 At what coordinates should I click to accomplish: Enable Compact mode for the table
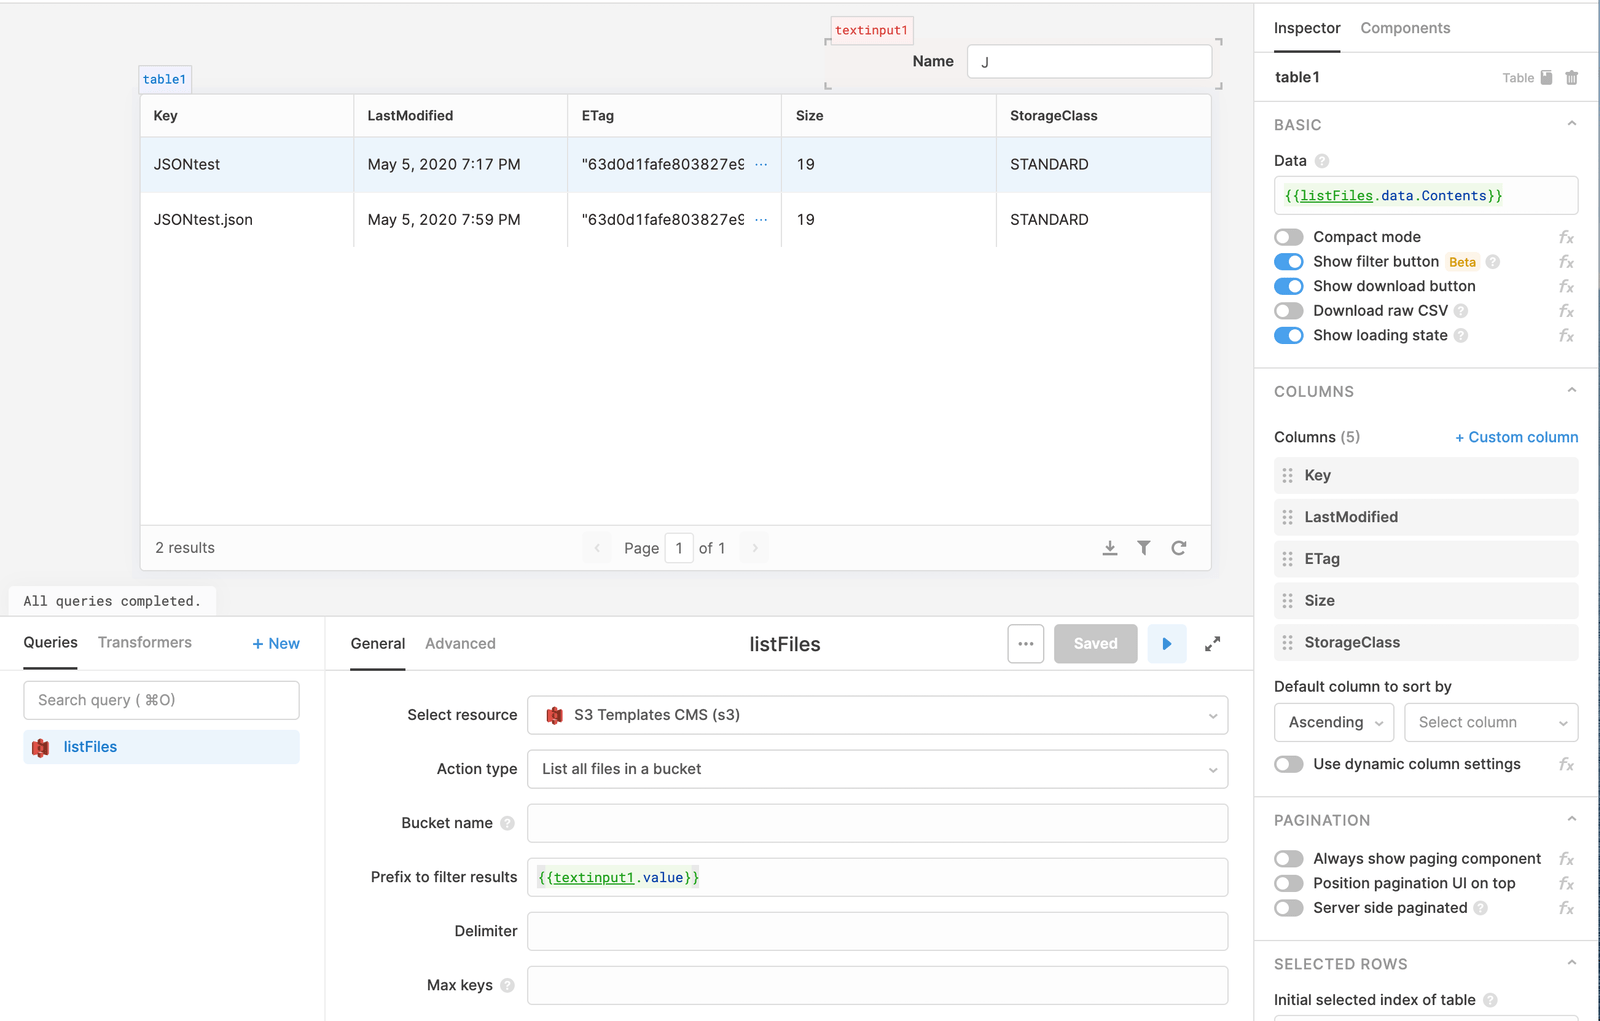click(x=1288, y=236)
